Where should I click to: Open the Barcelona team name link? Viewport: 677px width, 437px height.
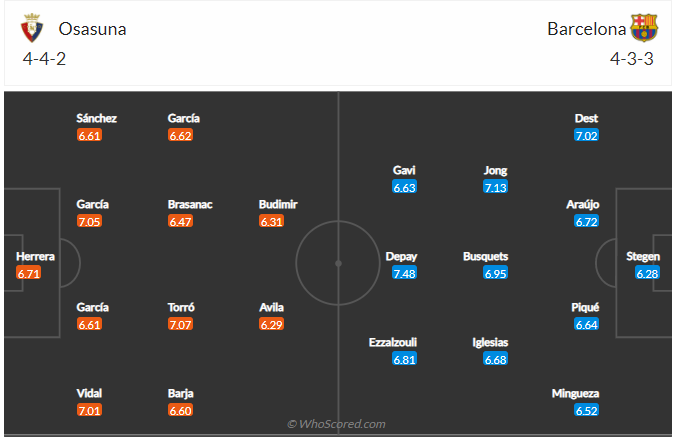pyautogui.click(x=585, y=29)
